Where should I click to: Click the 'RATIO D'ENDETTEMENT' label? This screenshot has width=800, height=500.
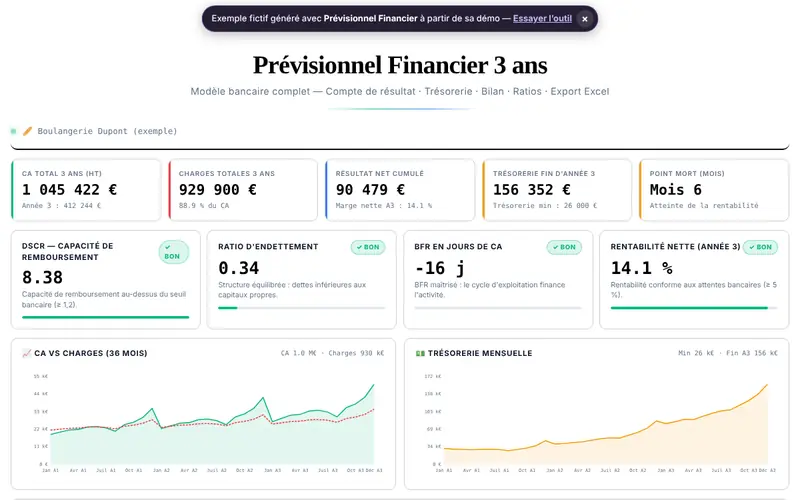click(x=268, y=246)
